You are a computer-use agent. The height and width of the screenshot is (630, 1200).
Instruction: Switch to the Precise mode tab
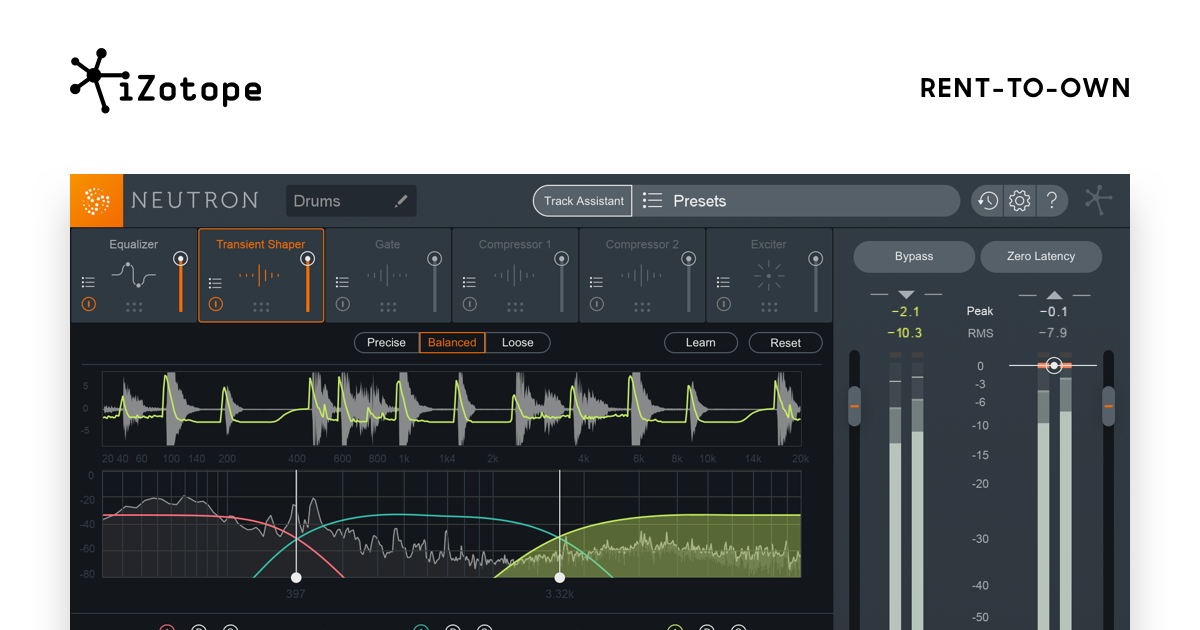click(x=385, y=342)
